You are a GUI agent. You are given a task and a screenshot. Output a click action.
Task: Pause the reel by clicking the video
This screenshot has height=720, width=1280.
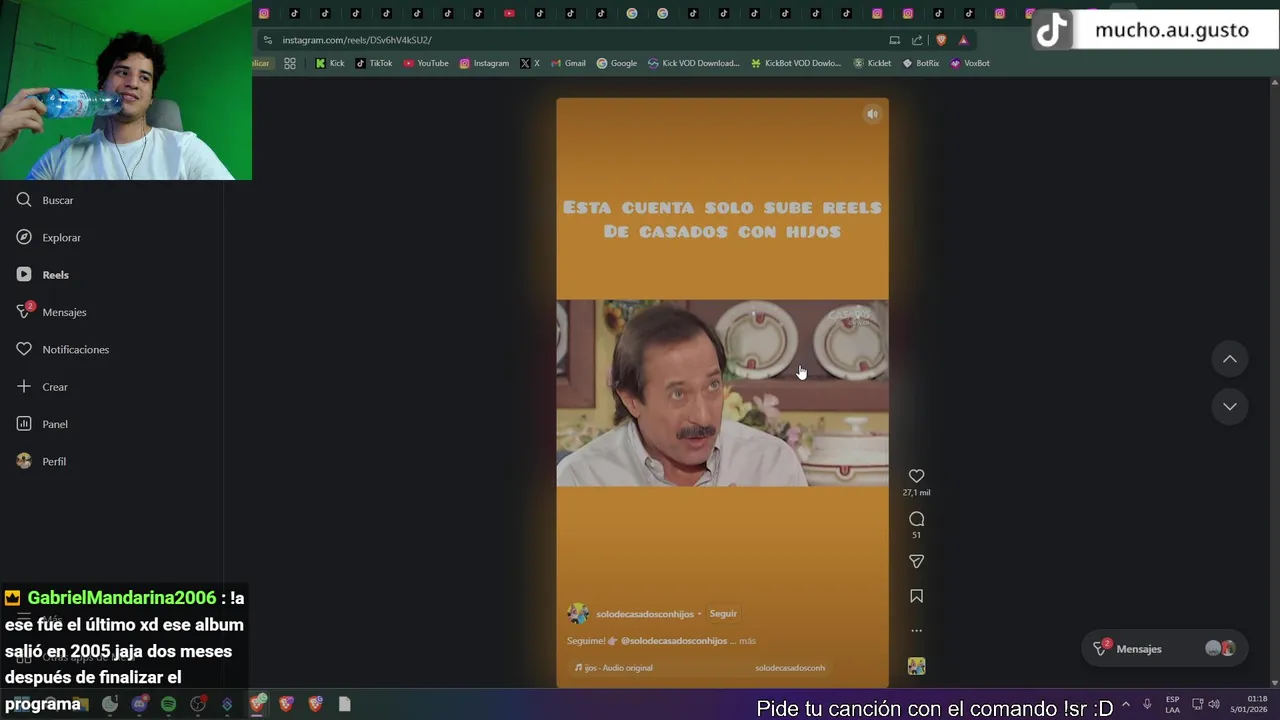tap(722, 393)
